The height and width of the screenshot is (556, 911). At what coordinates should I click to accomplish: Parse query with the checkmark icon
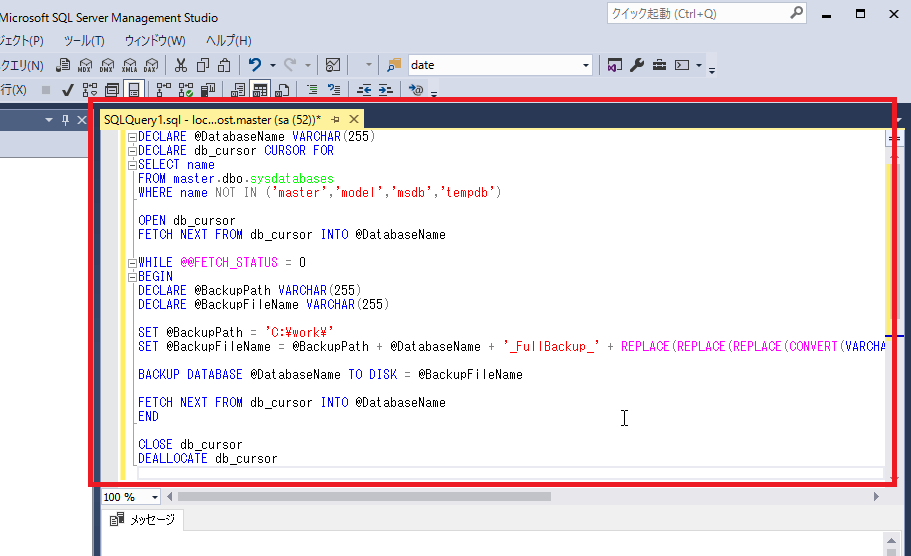coord(67,90)
